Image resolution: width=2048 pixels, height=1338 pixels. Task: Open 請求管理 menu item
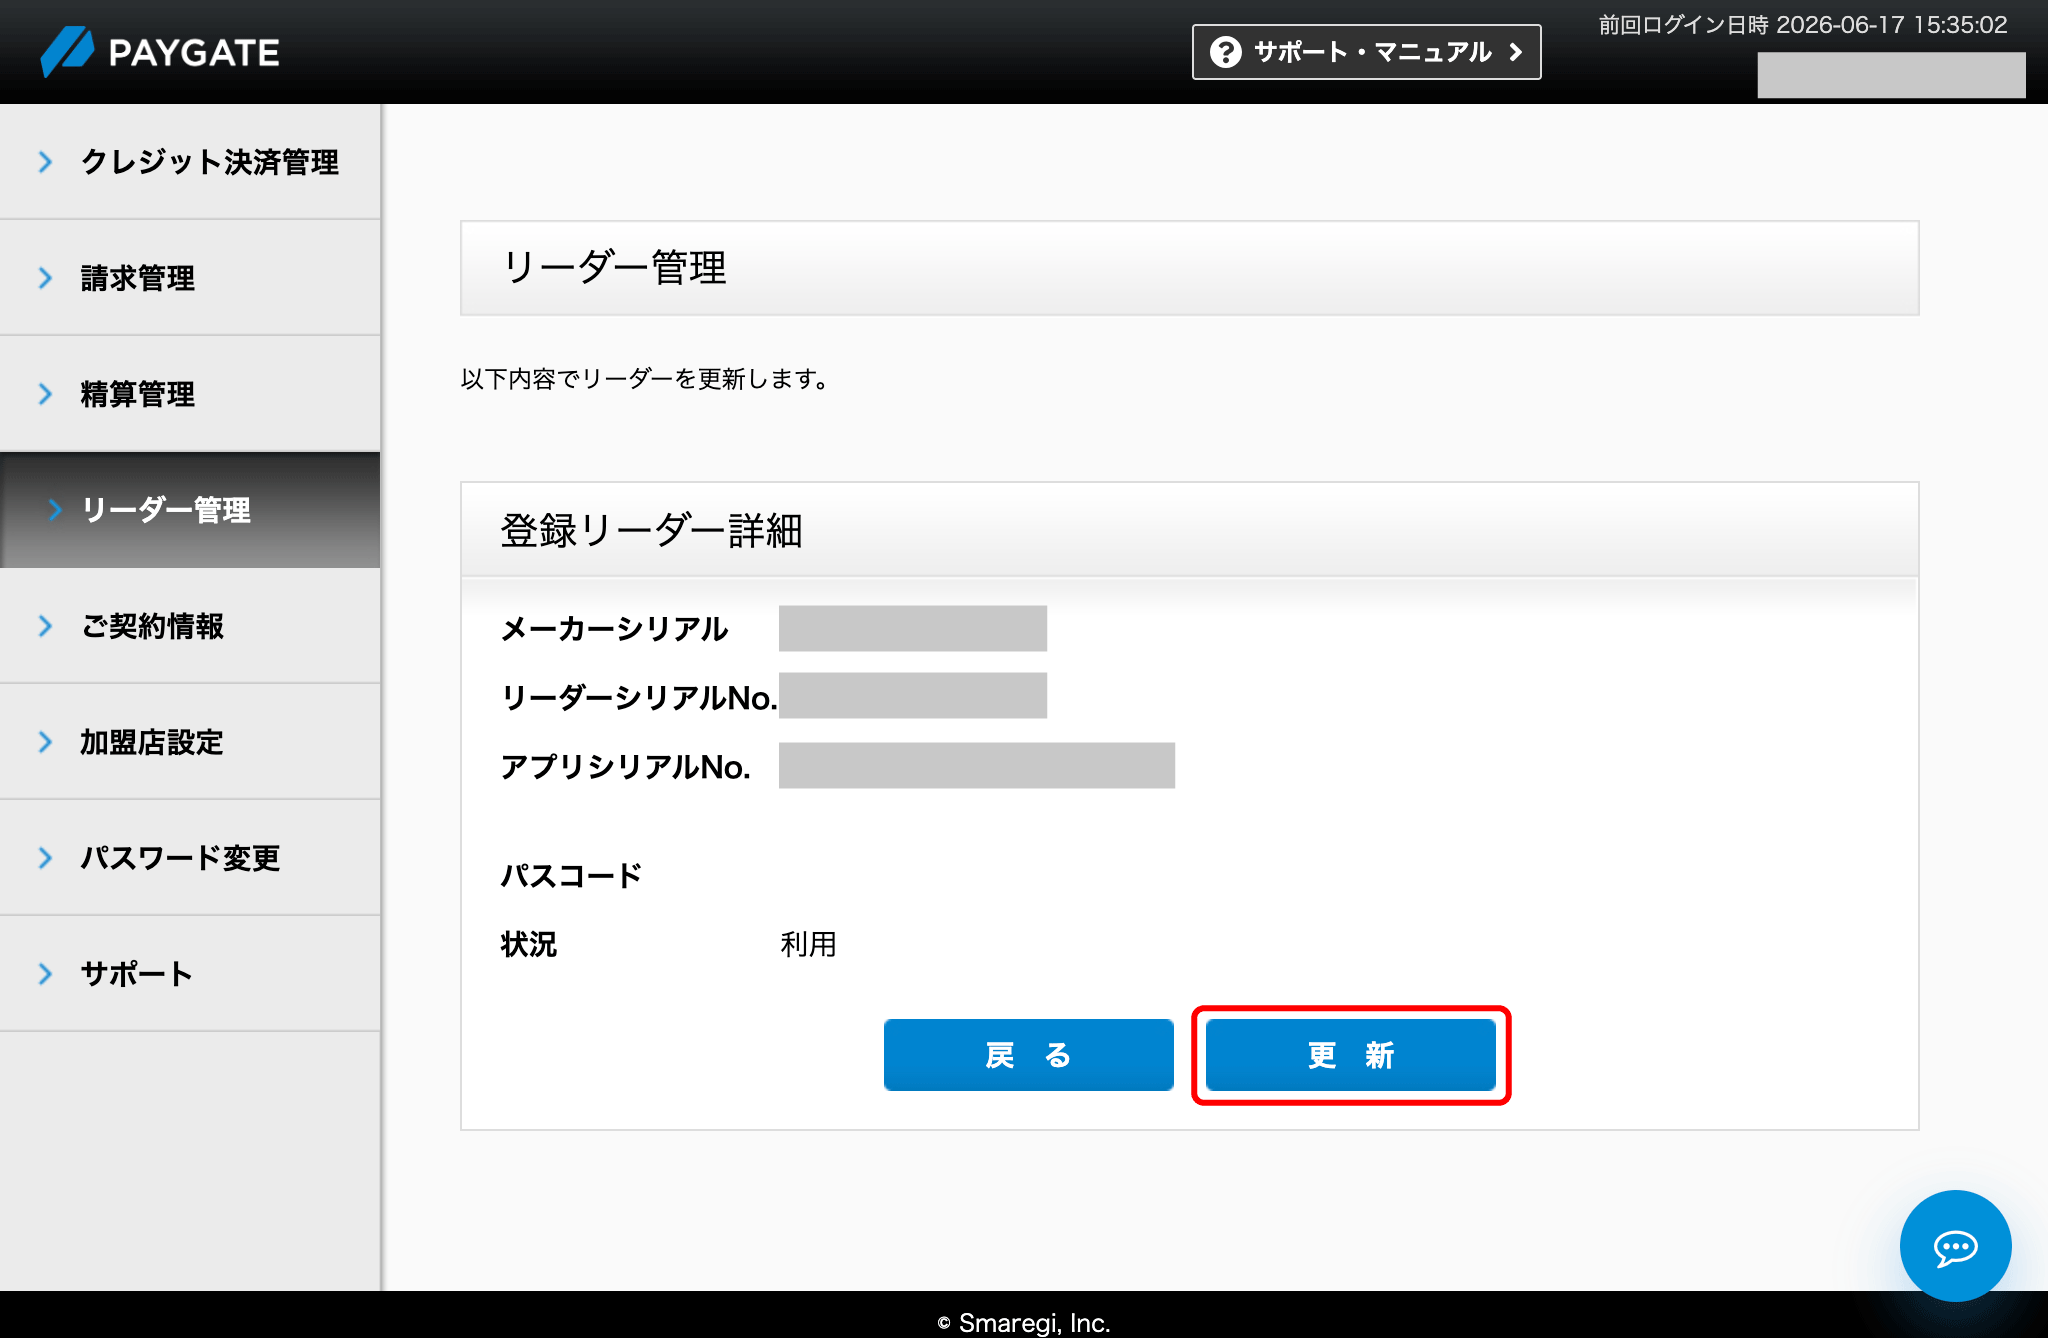click(x=190, y=277)
